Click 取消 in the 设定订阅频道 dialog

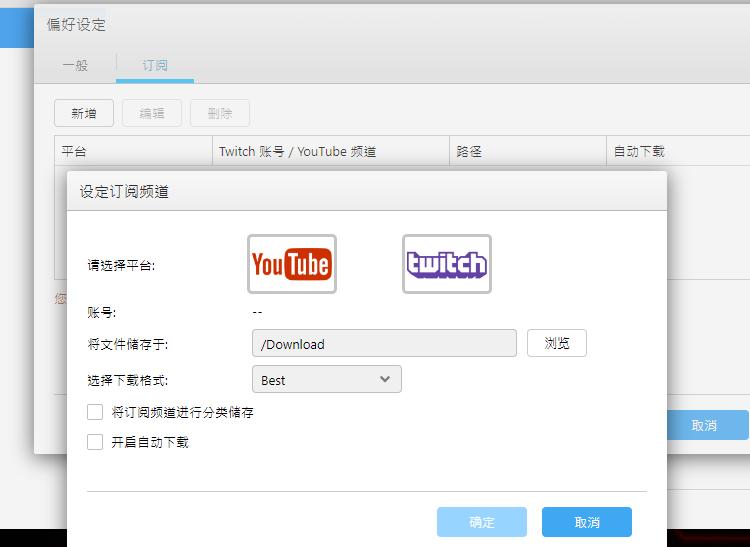tap(587, 522)
